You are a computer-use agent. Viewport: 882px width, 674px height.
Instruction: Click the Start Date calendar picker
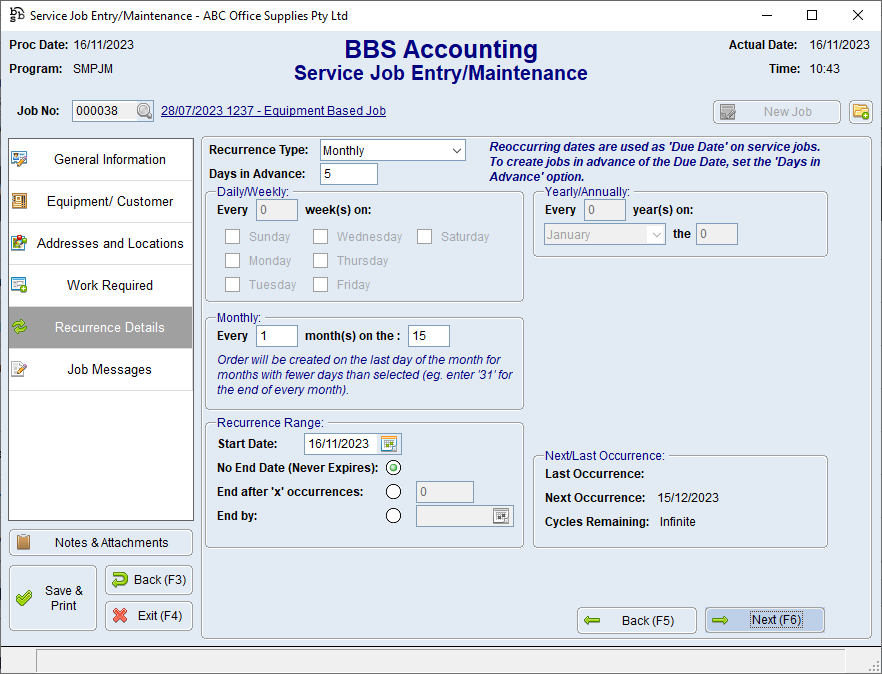(x=388, y=443)
